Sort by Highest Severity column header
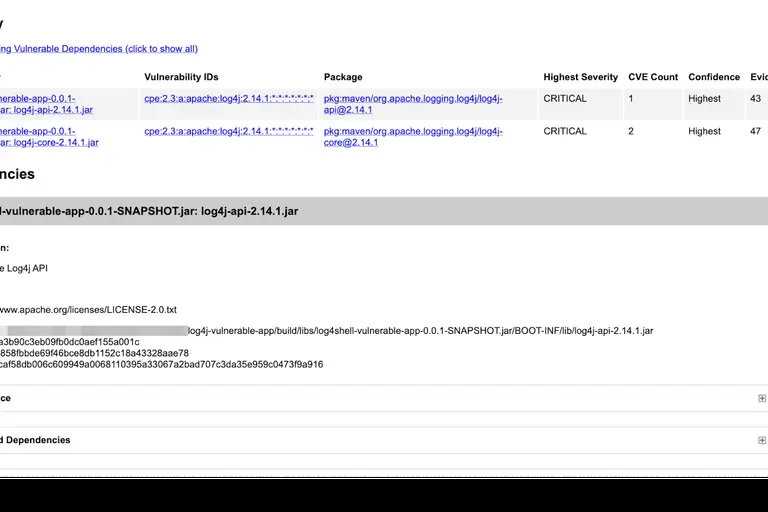Screen dimensions: 768x512 (x=580, y=77)
